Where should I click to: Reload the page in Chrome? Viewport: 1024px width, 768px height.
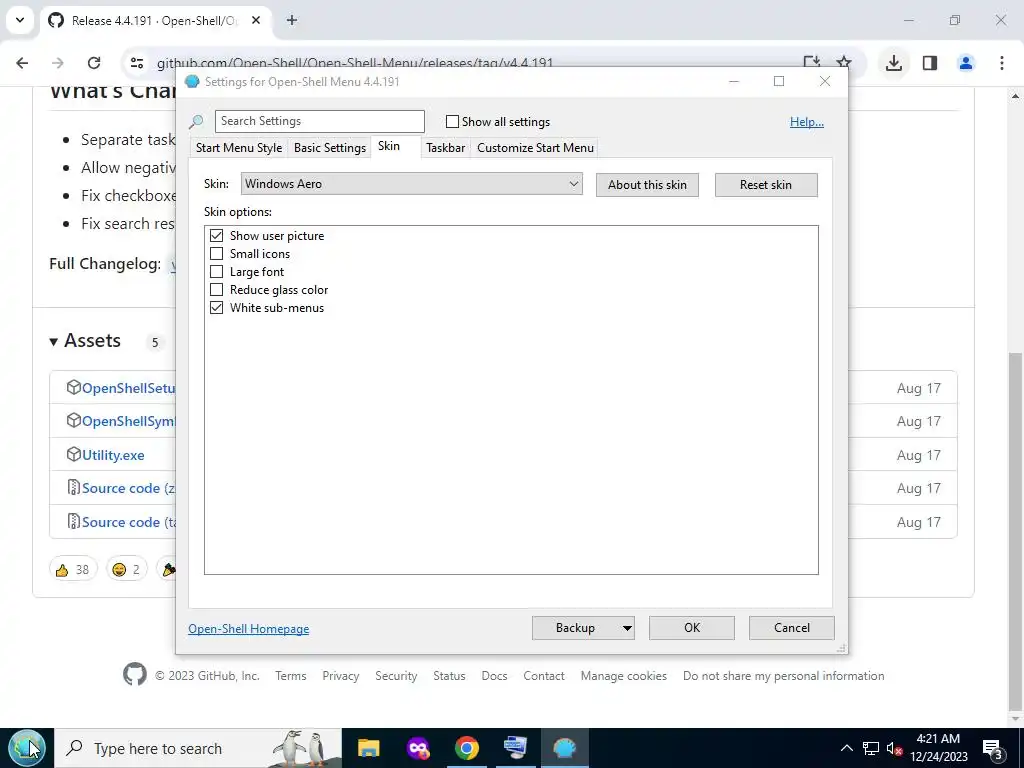(x=94, y=63)
